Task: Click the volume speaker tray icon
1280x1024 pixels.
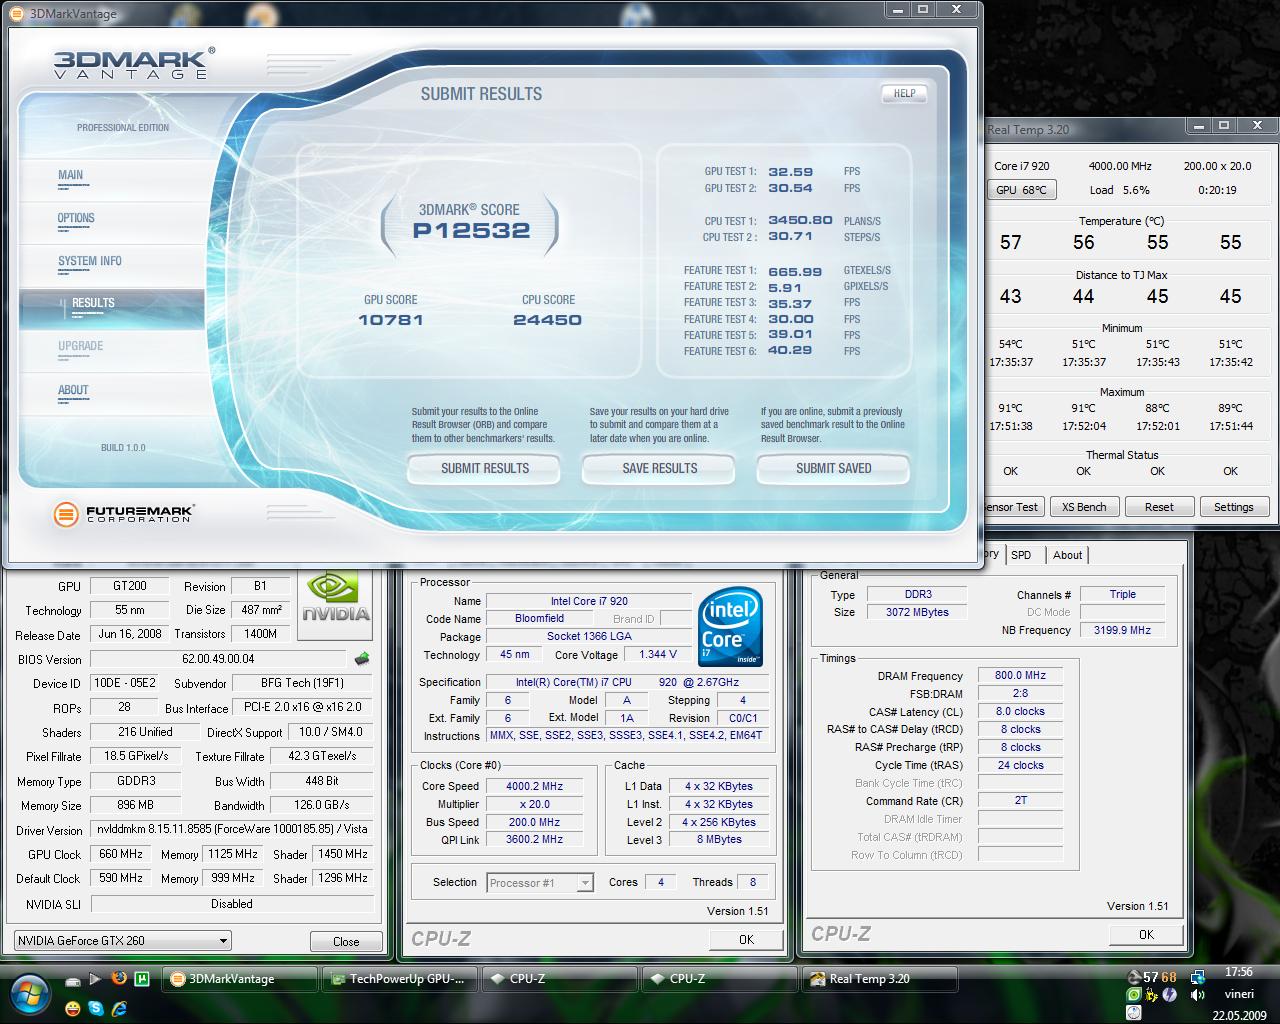Action: point(1197,995)
